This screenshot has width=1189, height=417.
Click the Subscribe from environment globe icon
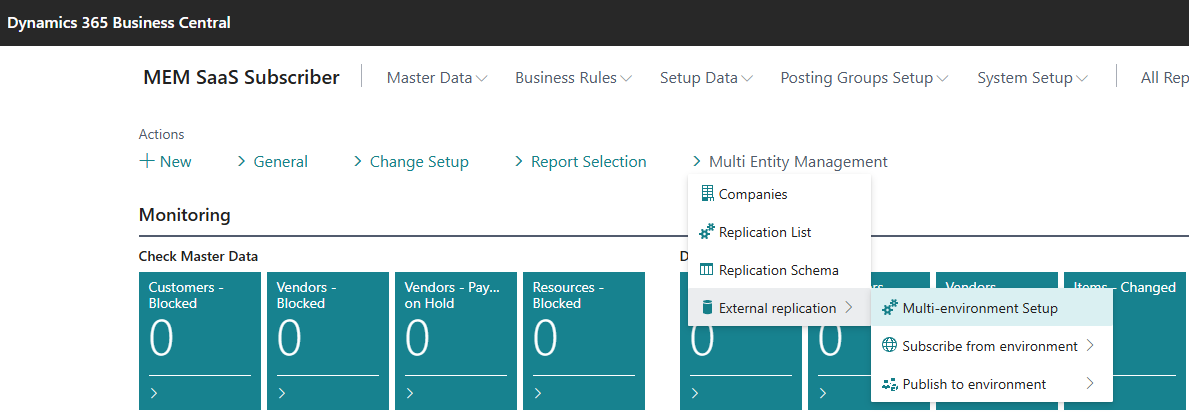pos(890,346)
